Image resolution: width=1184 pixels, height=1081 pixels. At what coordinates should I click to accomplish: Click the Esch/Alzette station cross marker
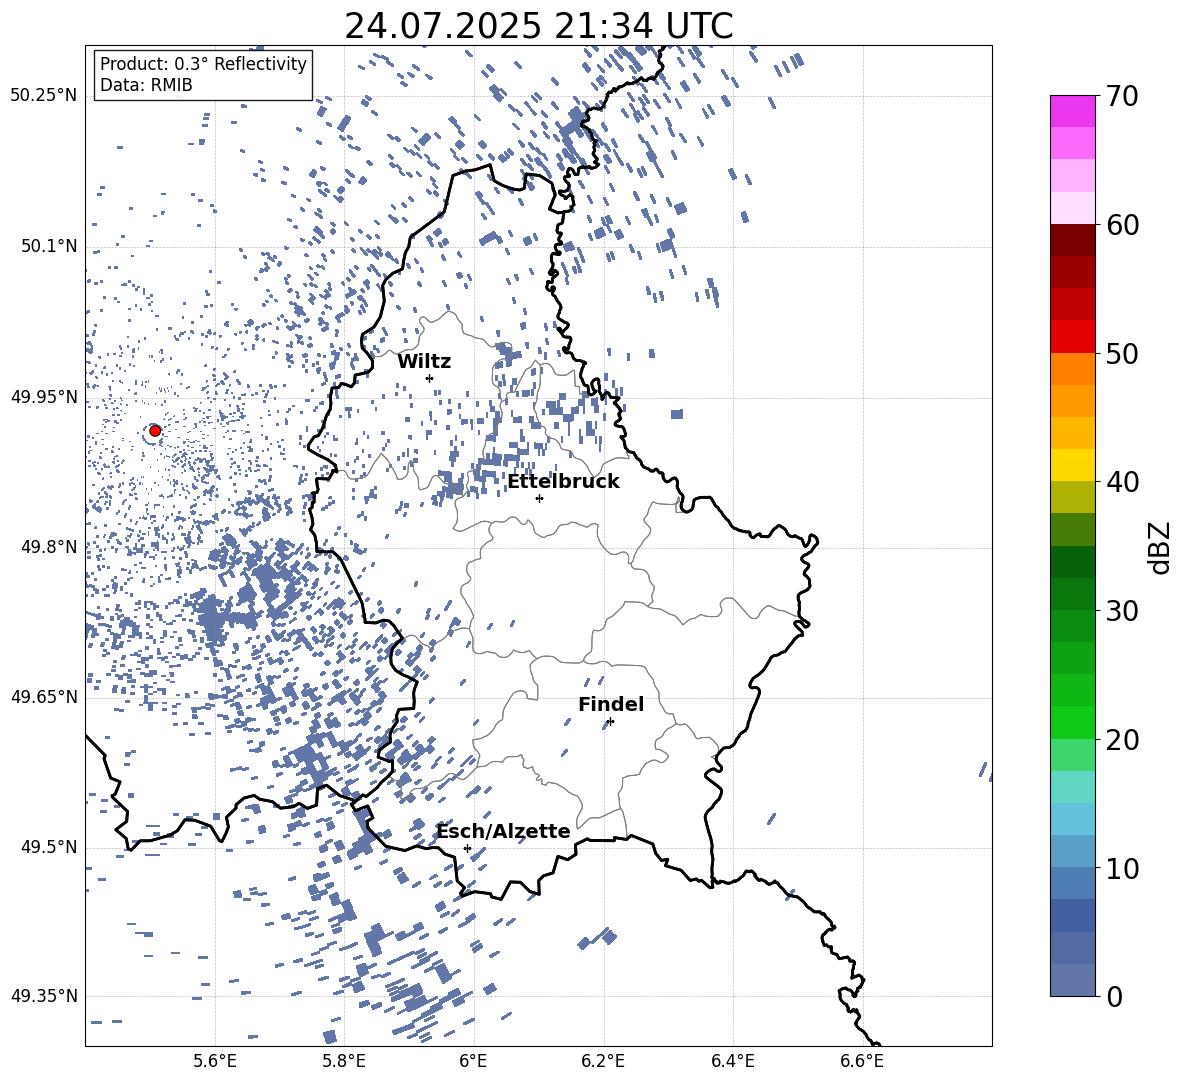[467, 848]
